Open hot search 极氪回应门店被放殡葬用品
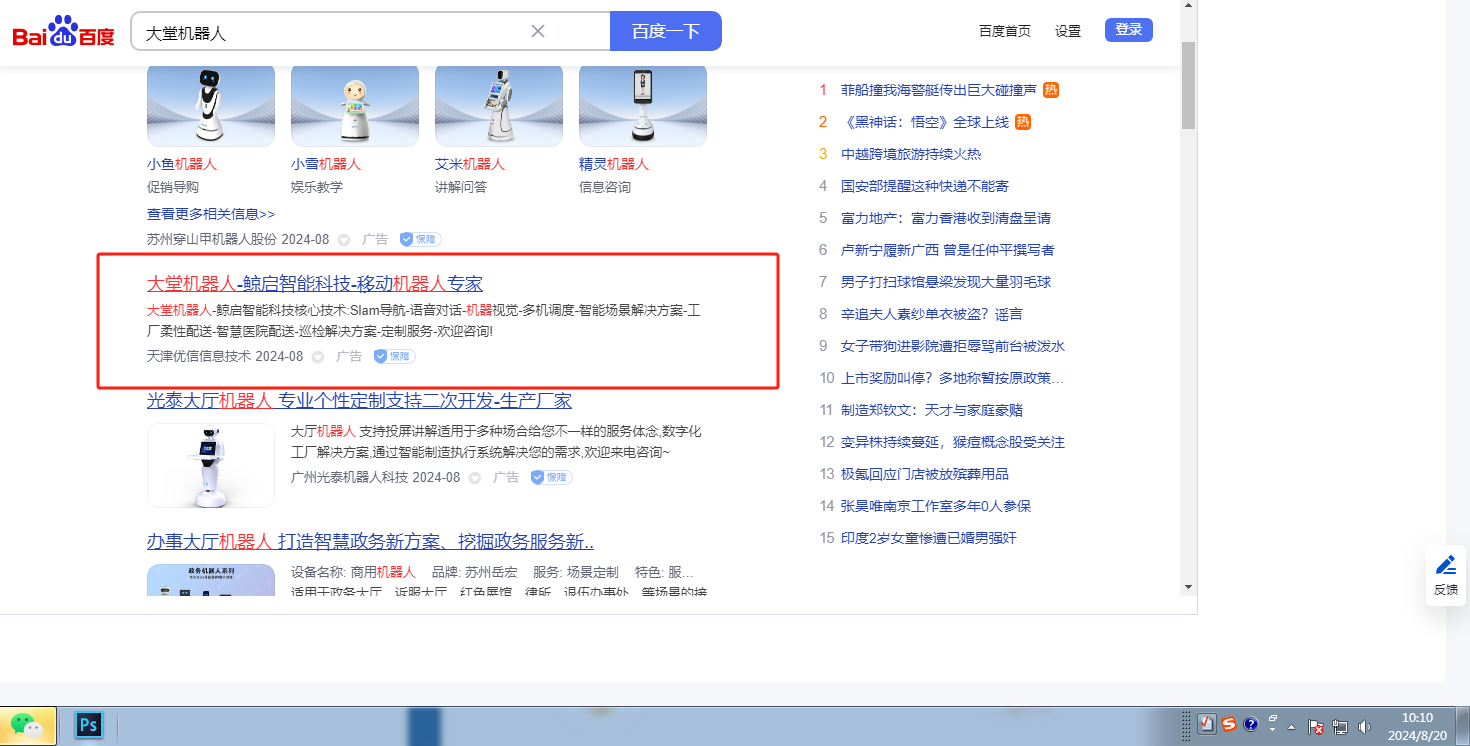The height and width of the screenshot is (746, 1470). 925,474
